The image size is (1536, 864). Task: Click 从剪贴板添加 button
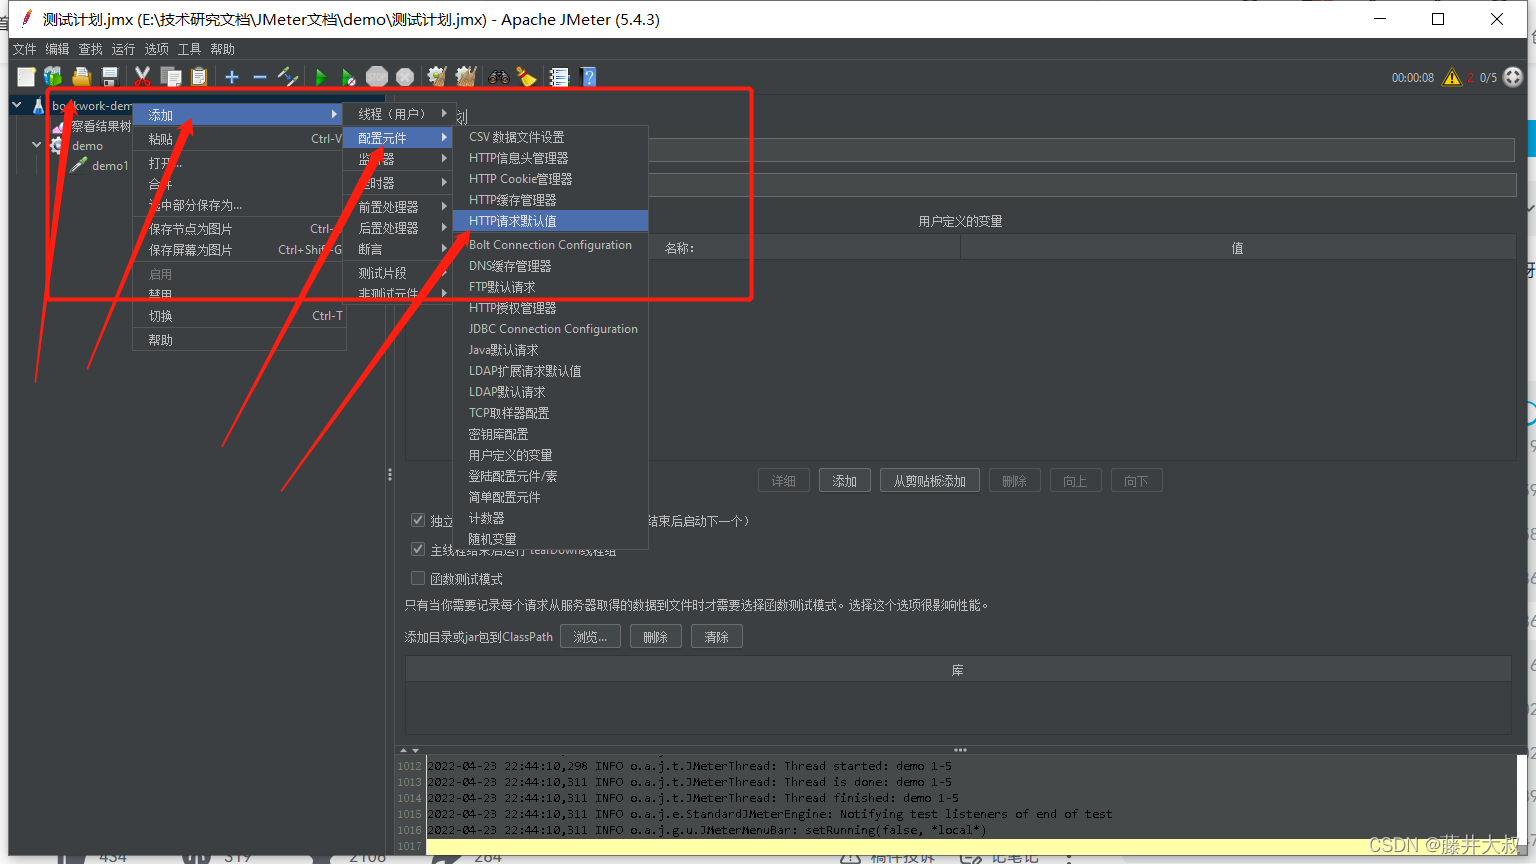930,481
